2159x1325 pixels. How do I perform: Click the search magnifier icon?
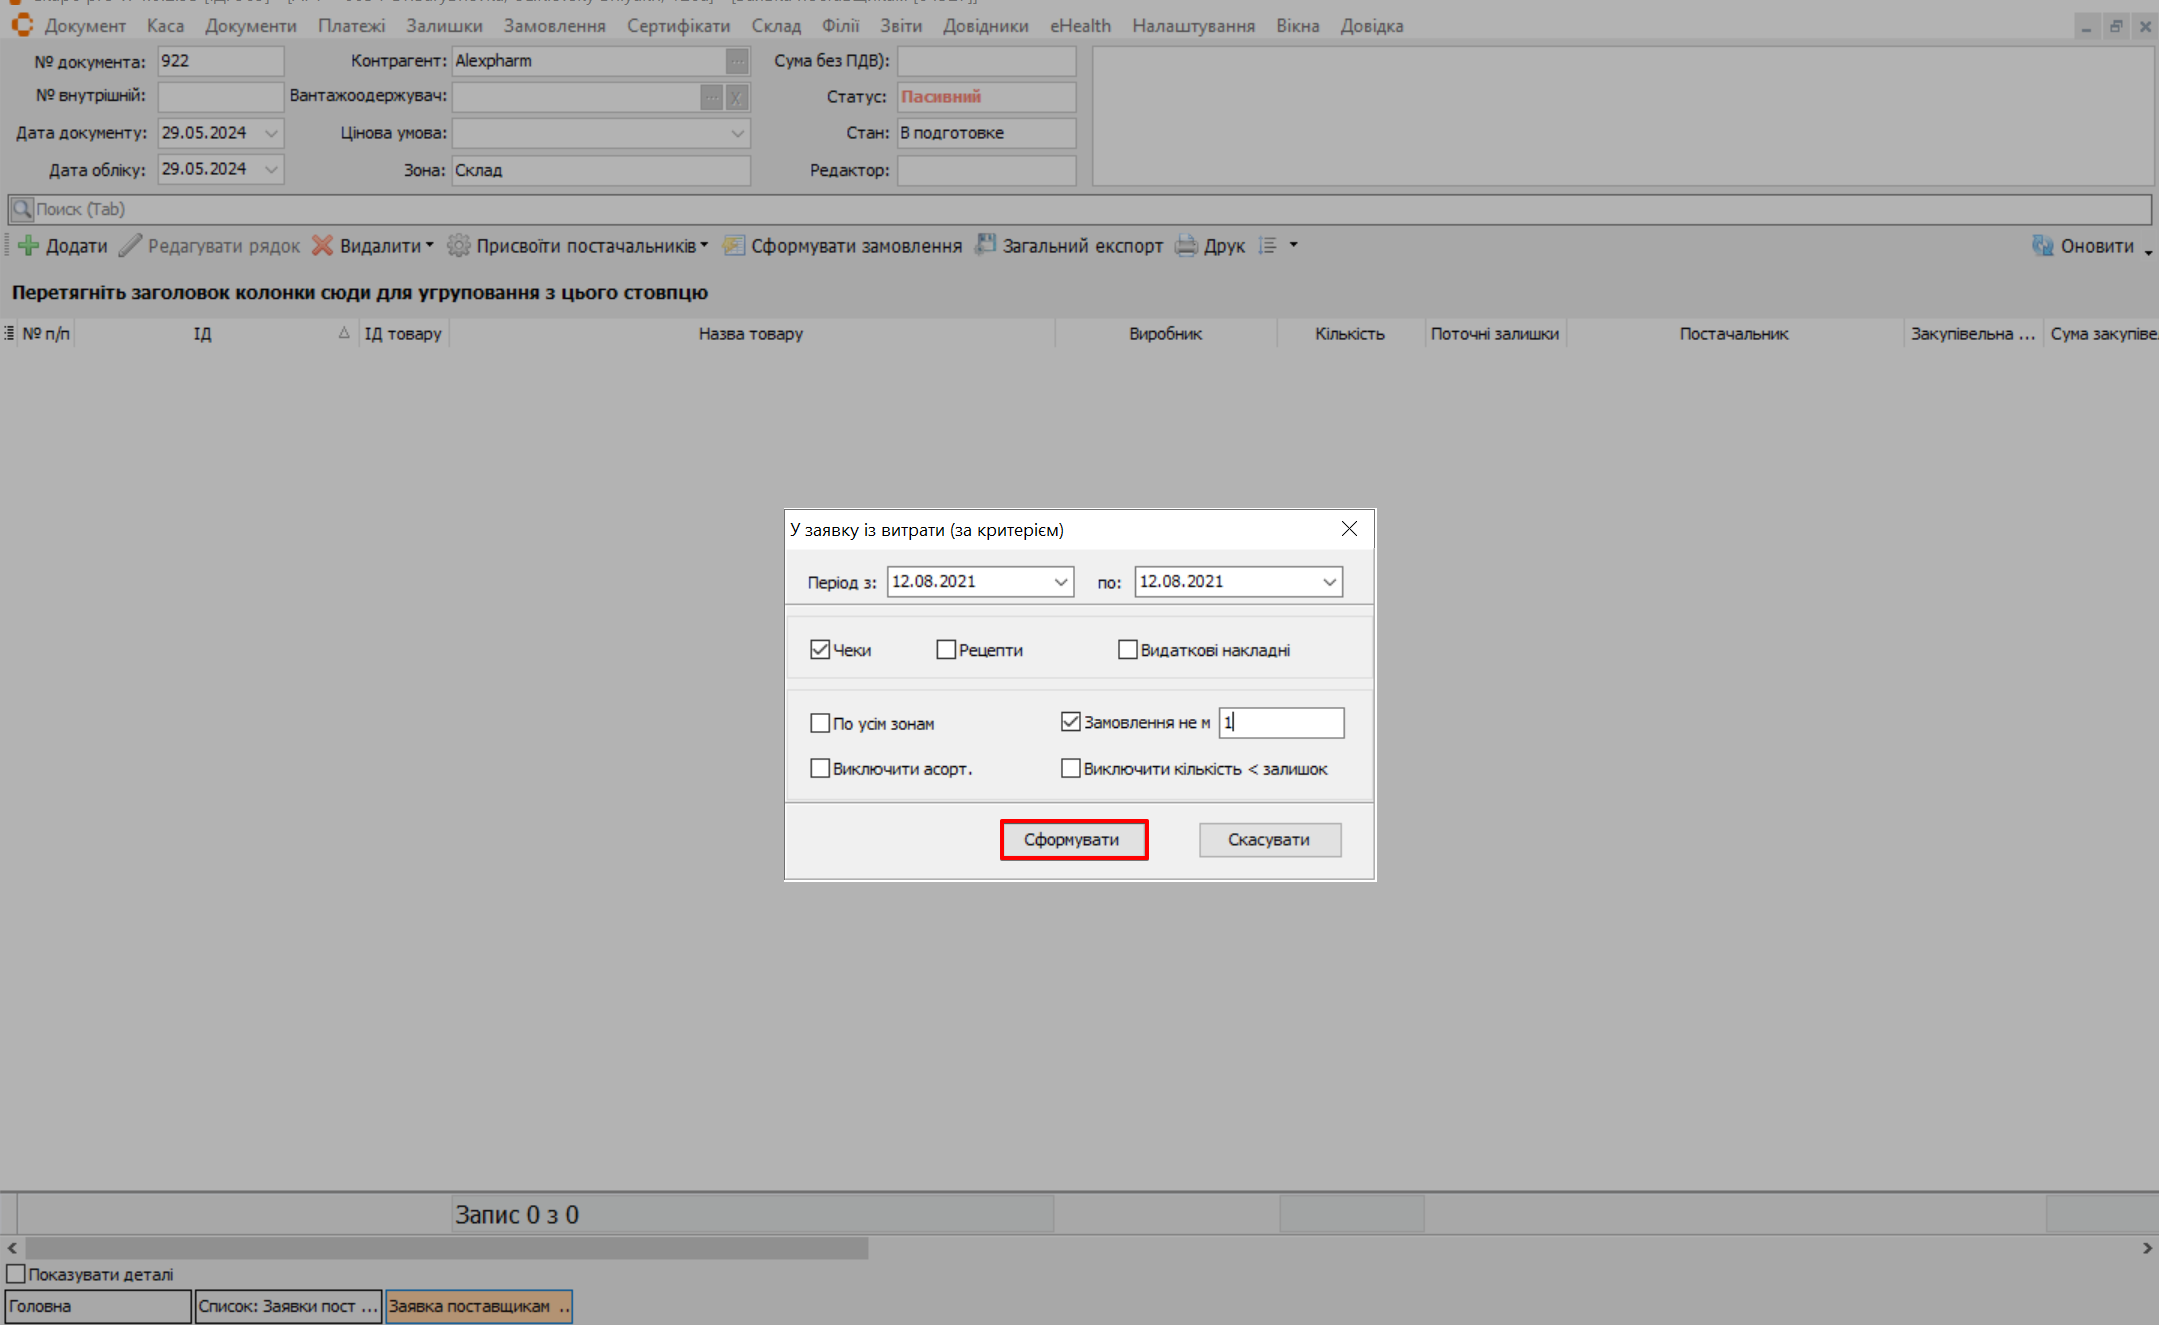tap(21, 209)
